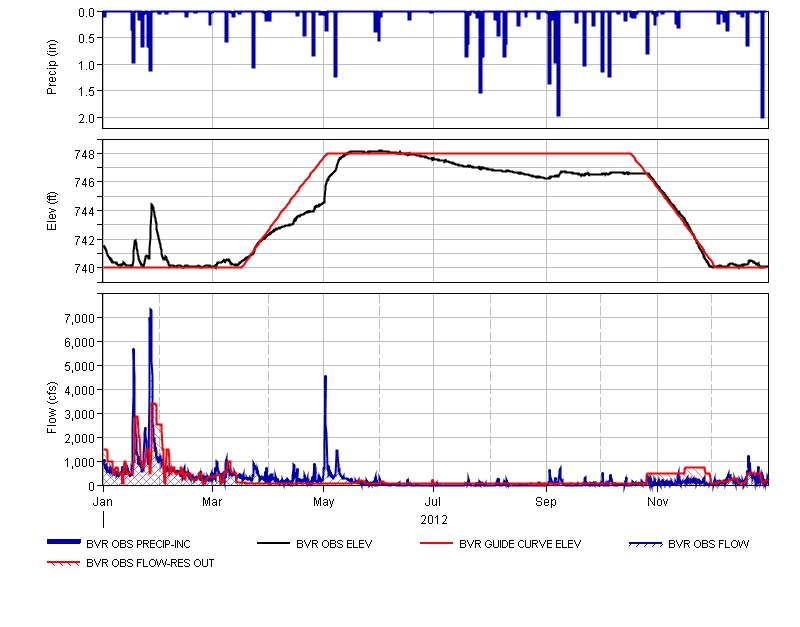Click the 742 elevation axis value

tap(85, 239)
